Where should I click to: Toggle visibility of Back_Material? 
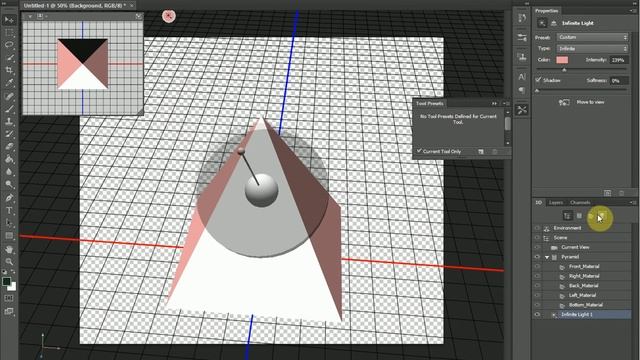click(537, 286)
